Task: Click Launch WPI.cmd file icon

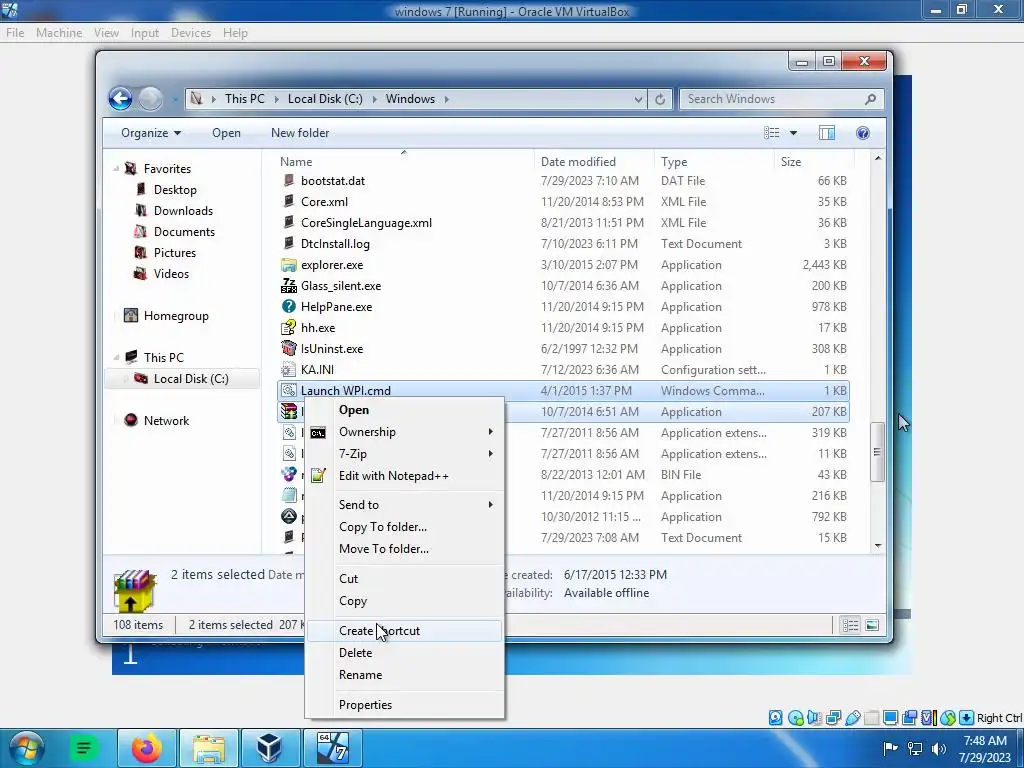Action: (289, 391)
